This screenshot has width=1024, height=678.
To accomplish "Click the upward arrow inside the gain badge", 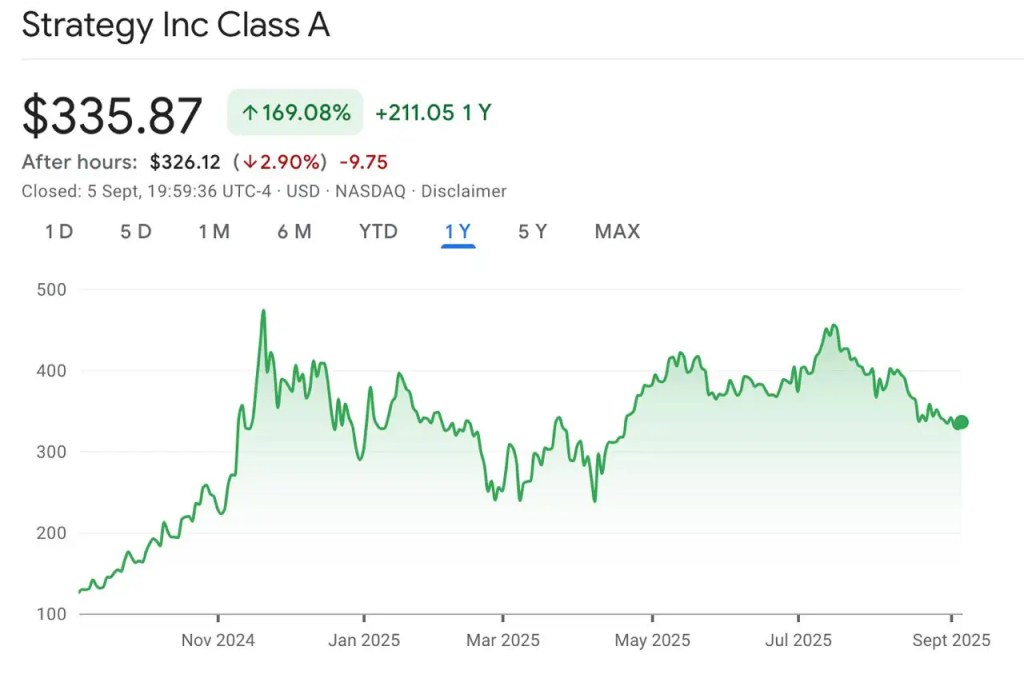I will point(250,113).
